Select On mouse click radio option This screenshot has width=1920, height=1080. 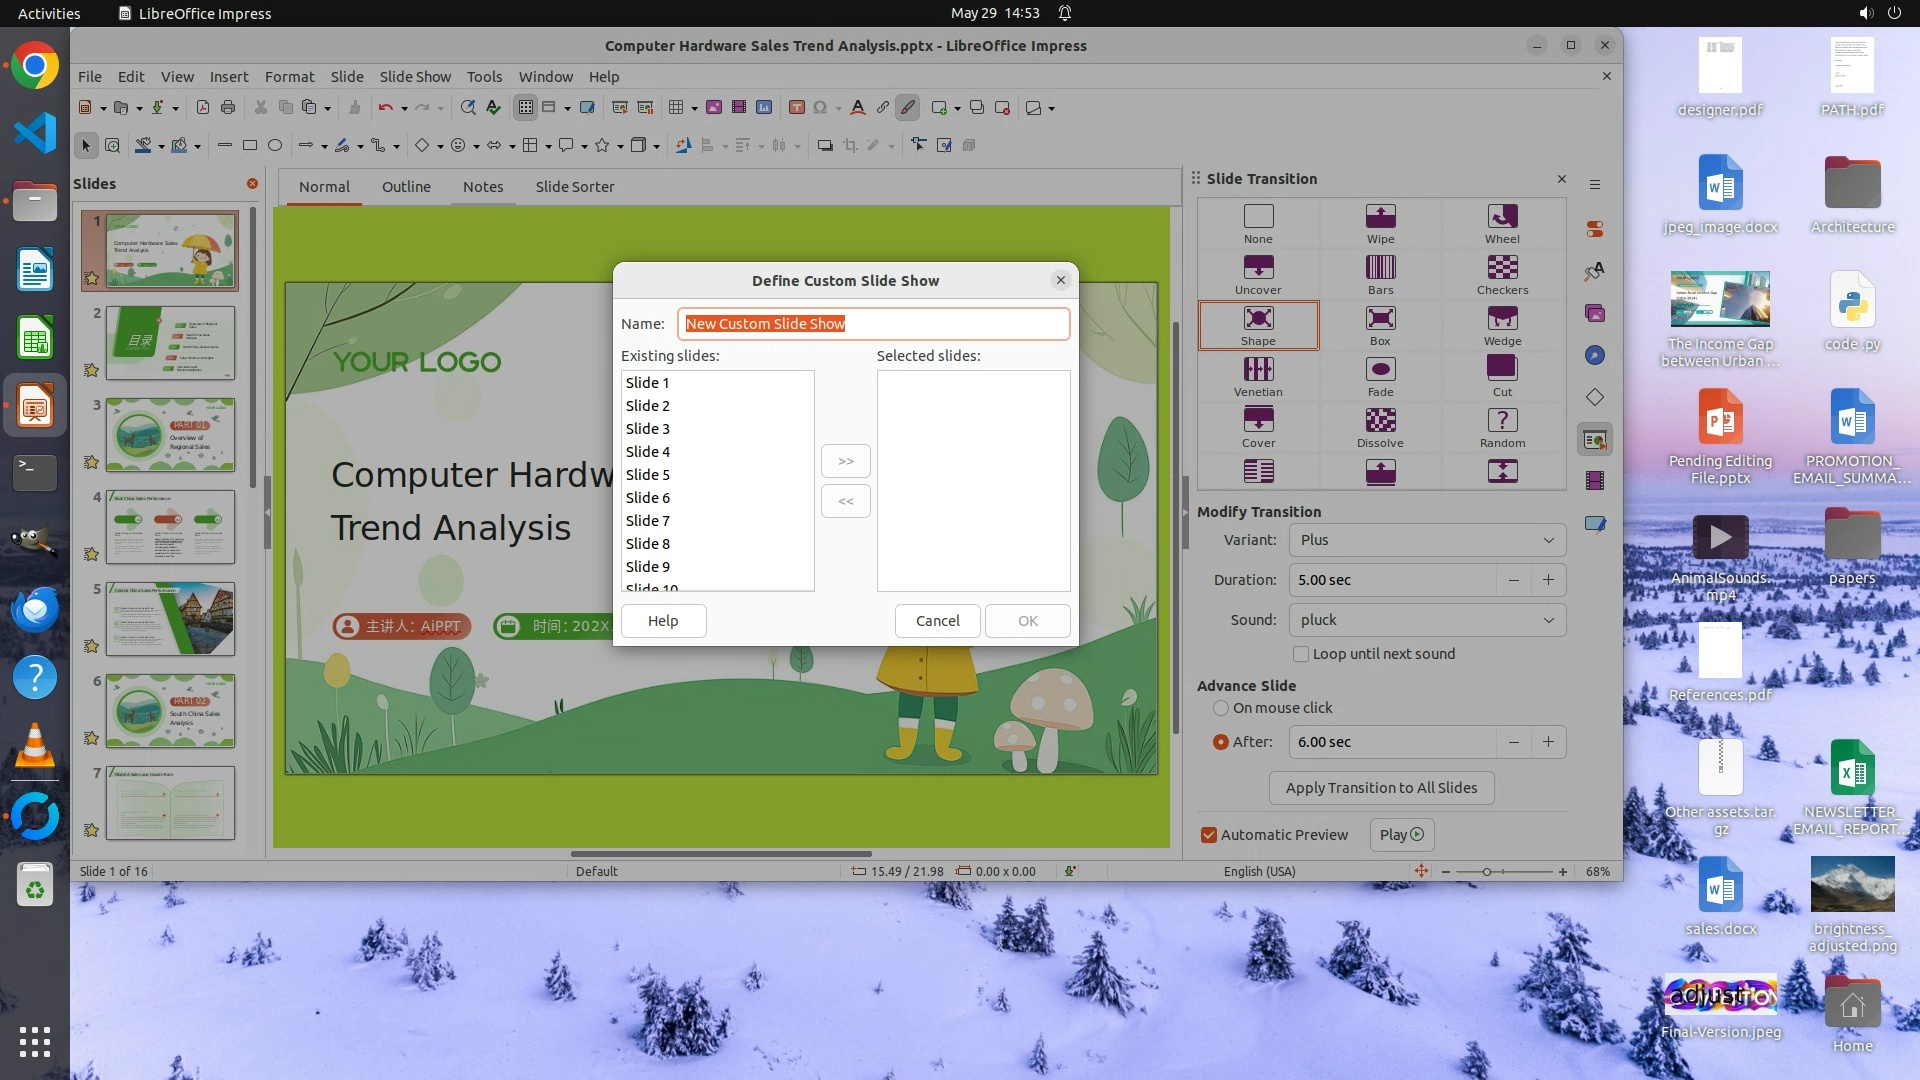click(x=1221, y=708)
